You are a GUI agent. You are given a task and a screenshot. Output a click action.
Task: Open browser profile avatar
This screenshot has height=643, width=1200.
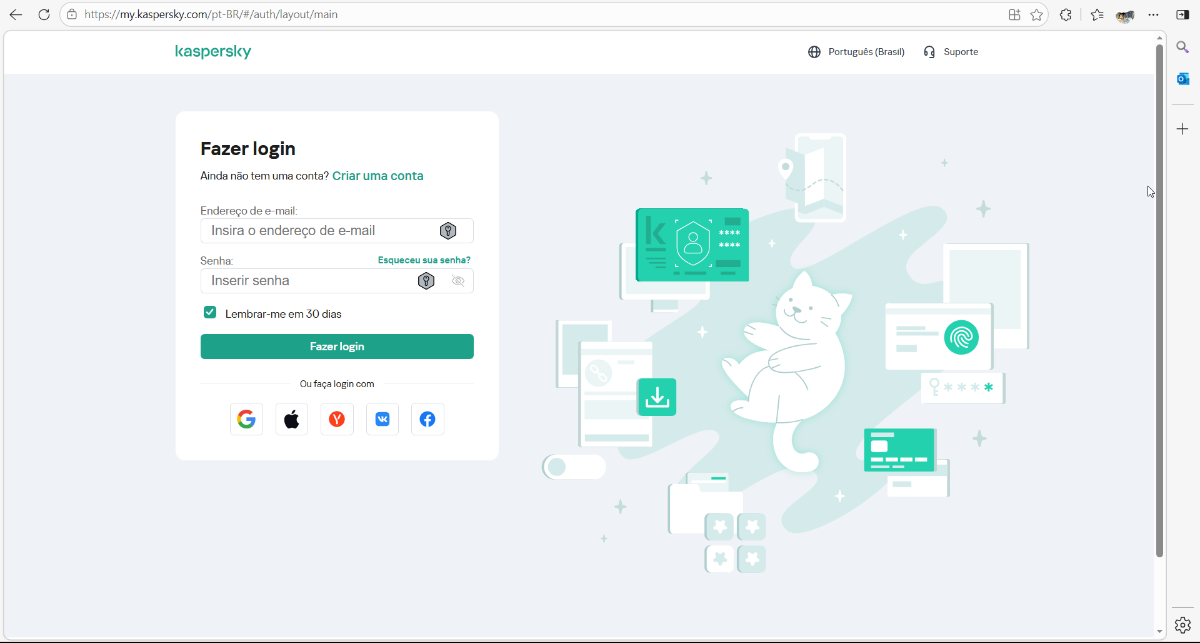pyautogui.click(x=1125, y=15)
